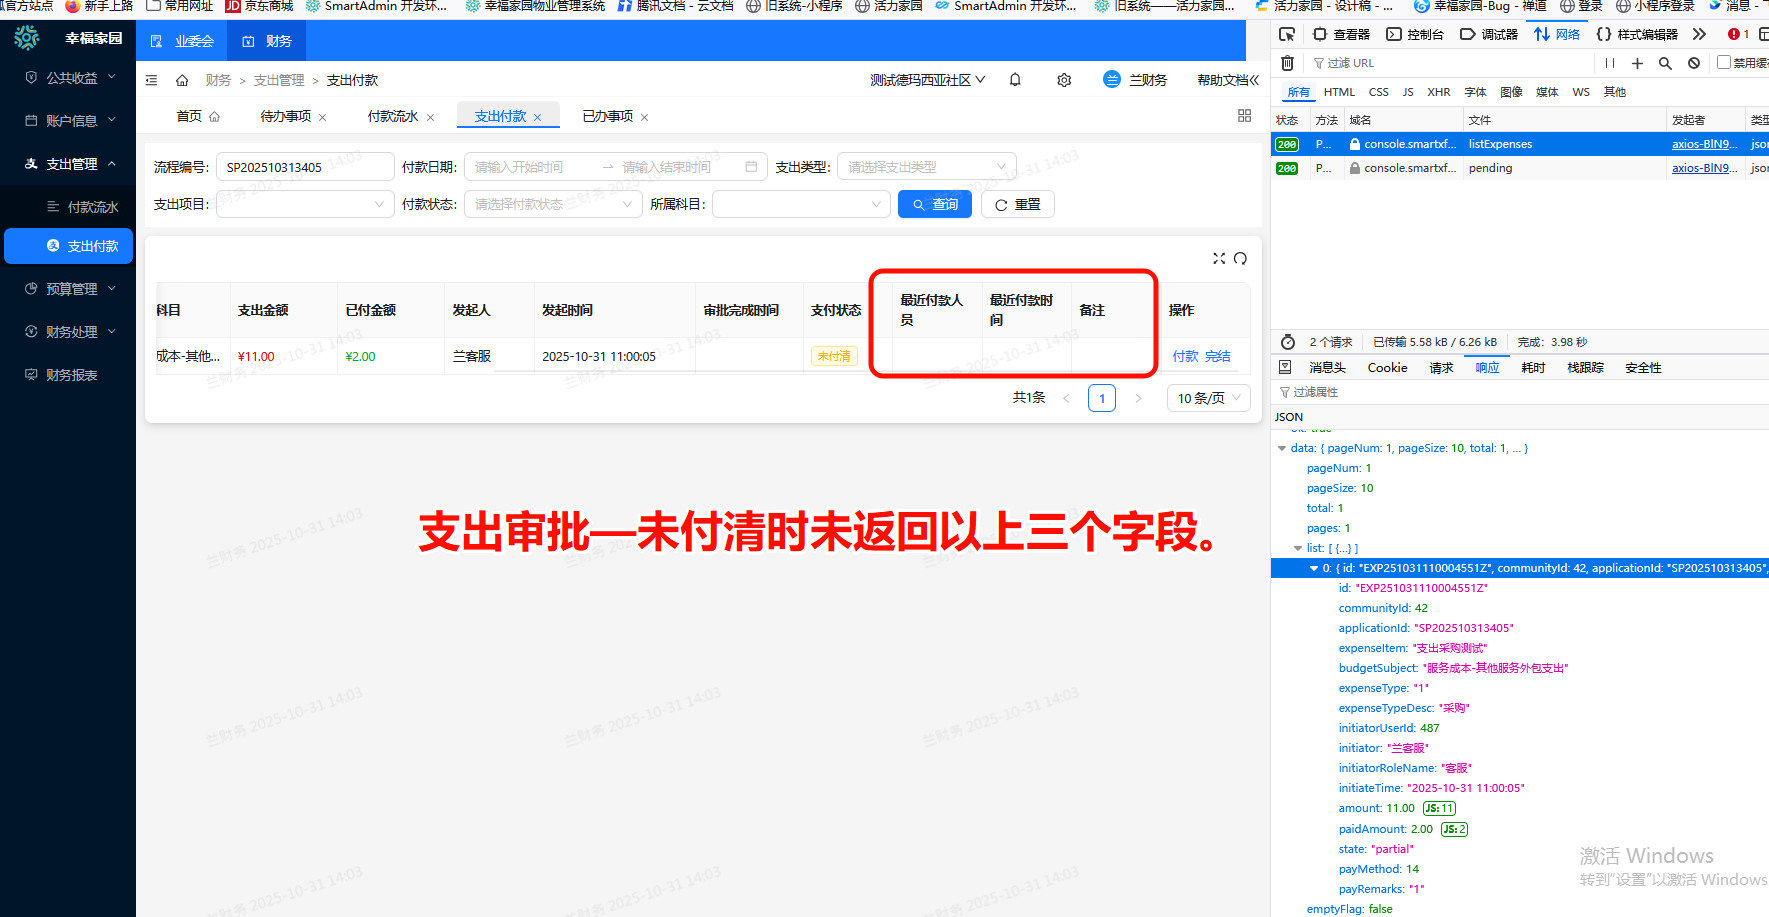Refresh the table with circular arrow icon
This screenshot has width=1769, height=917.
pos(1241,258)
